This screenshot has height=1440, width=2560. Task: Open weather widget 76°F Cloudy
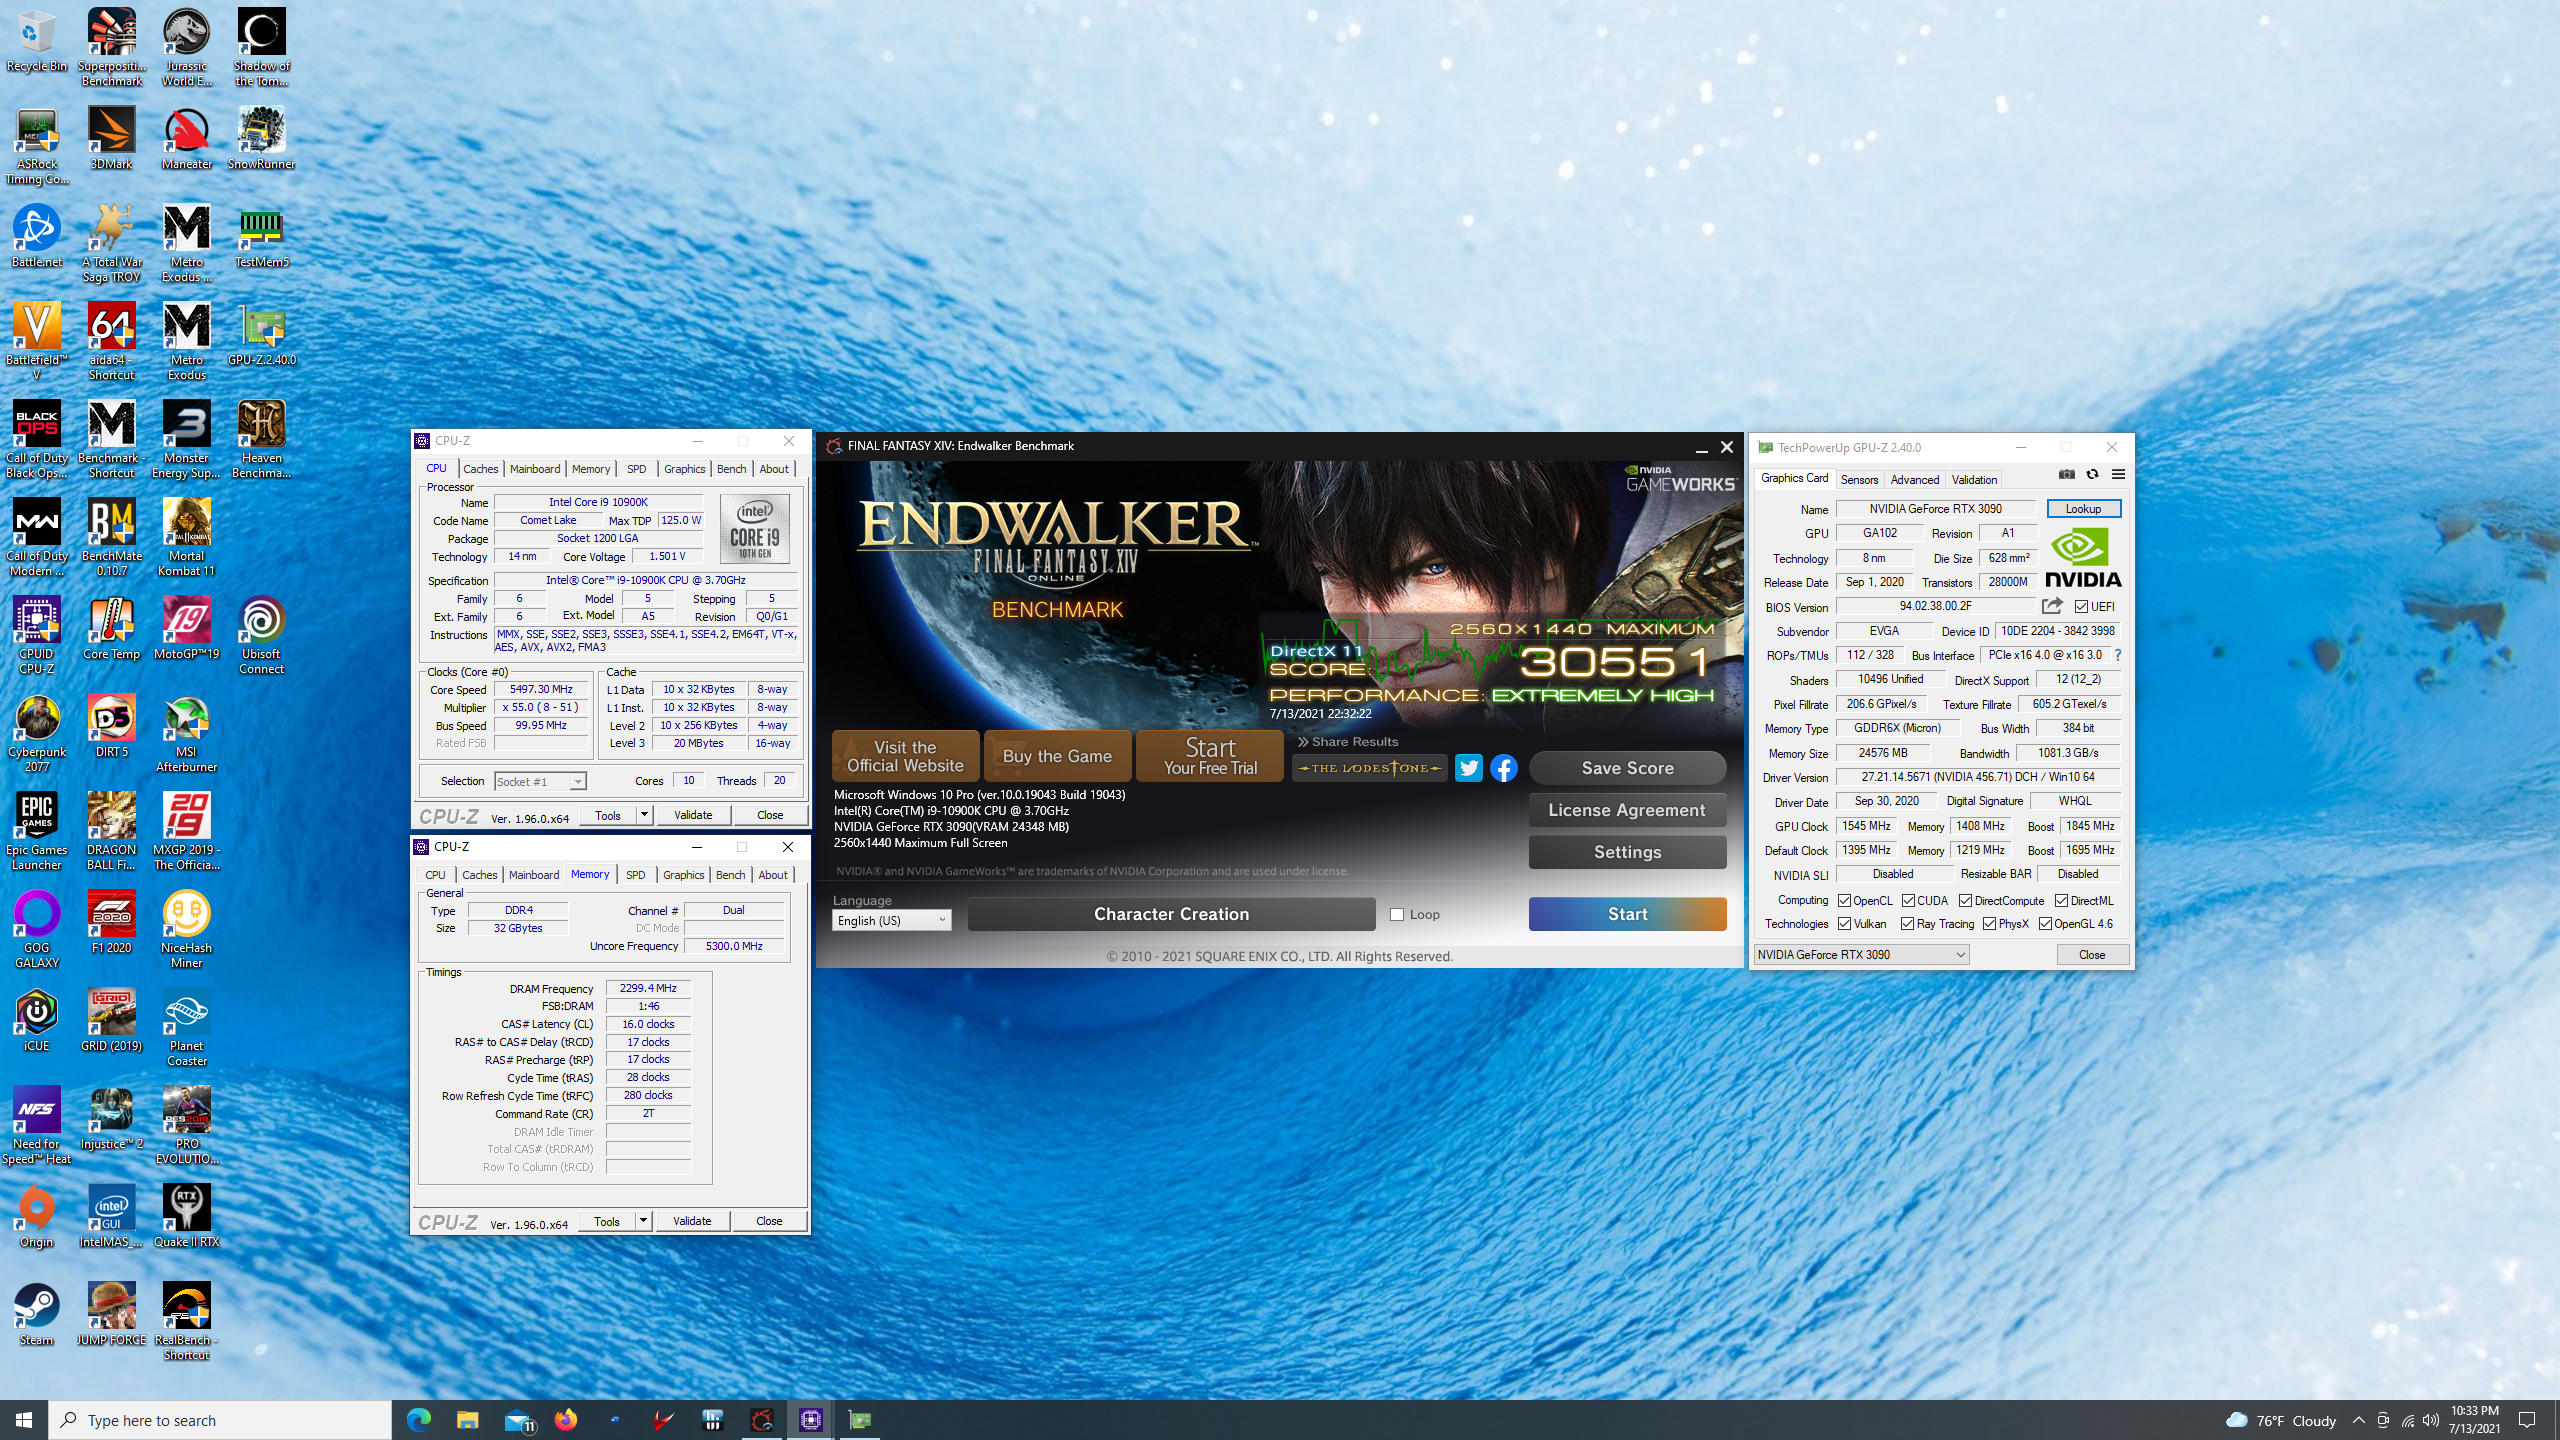[2281, 1420]
